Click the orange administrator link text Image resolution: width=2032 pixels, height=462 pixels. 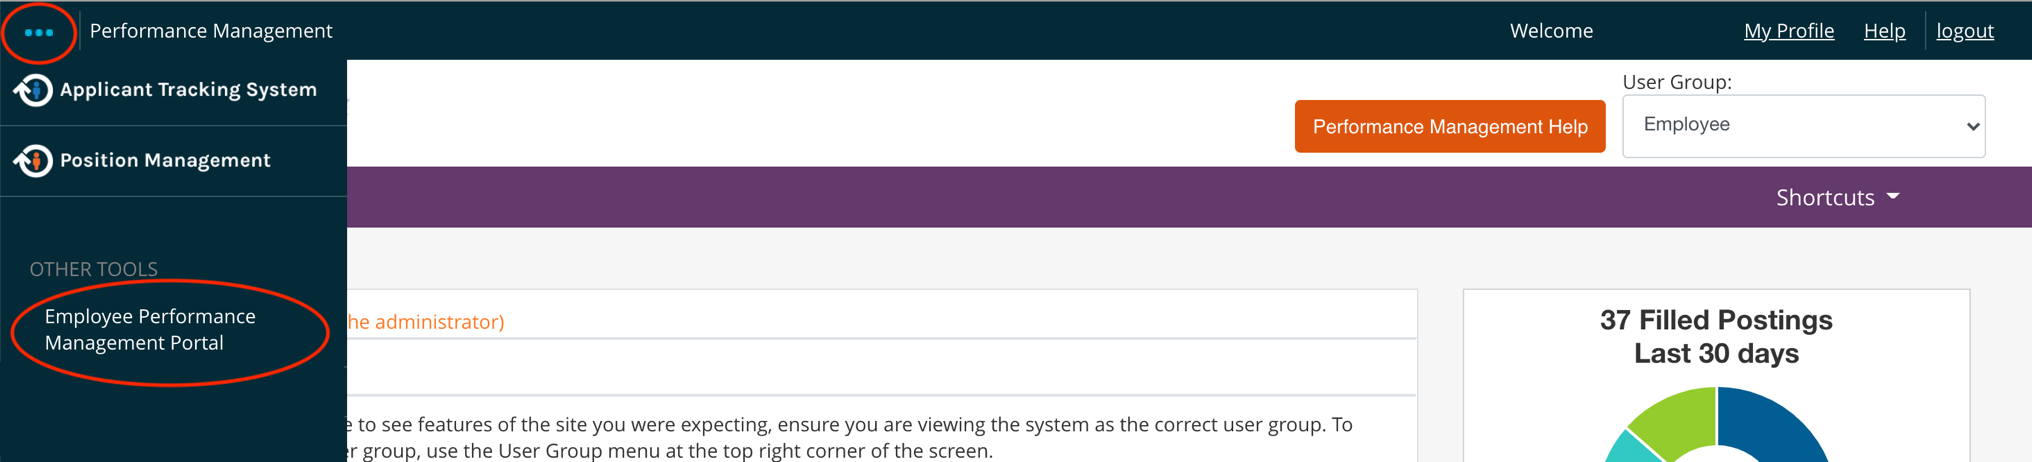426,322
